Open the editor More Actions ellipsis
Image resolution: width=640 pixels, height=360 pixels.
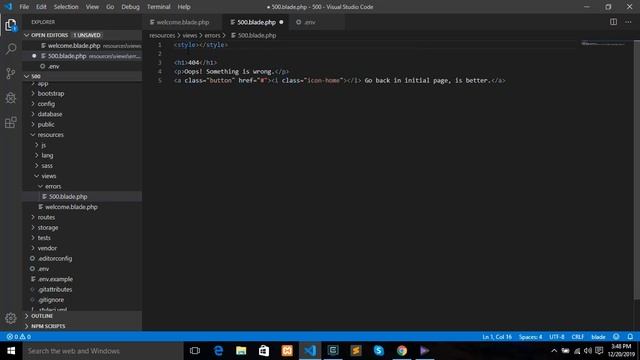(628, 22)
